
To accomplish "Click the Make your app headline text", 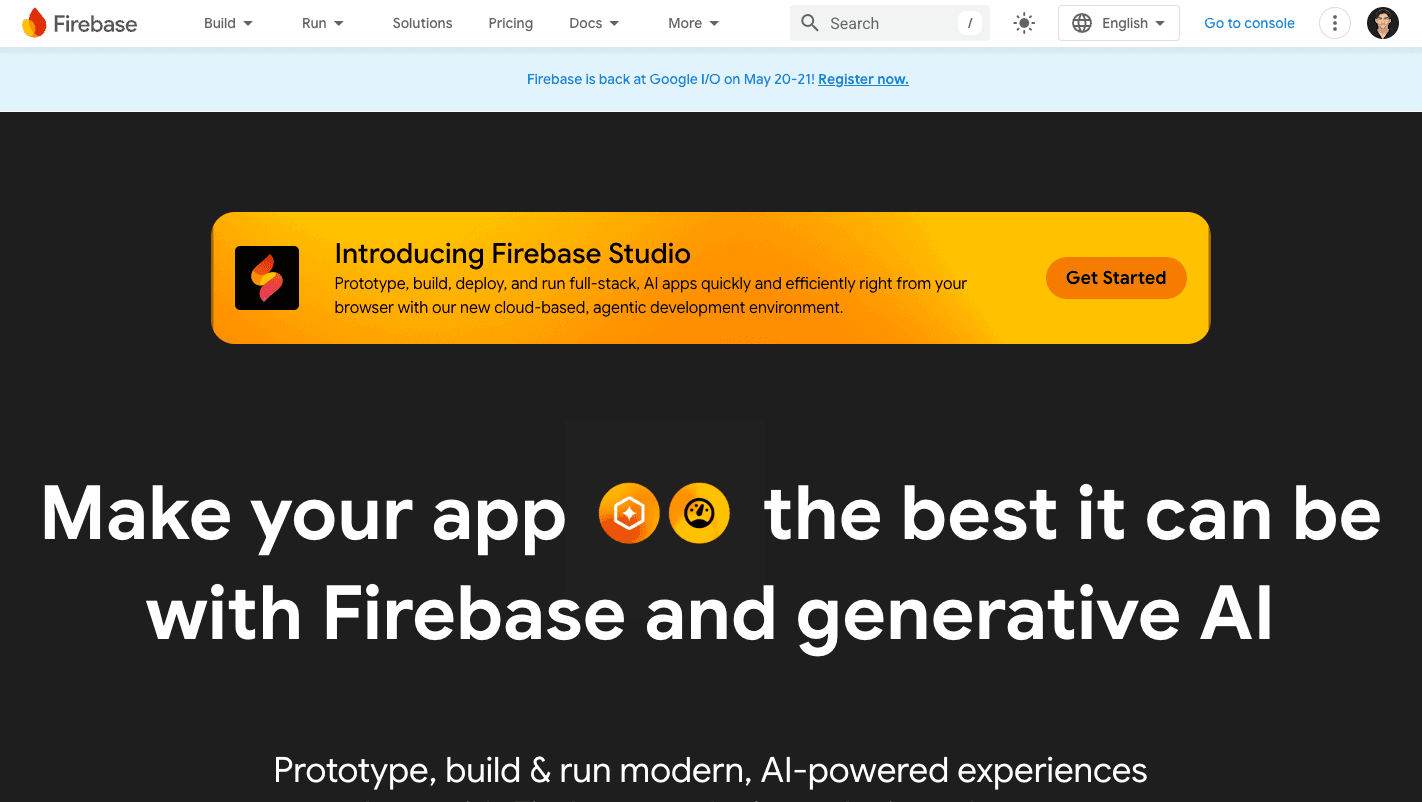I will pyautogui.click(x=303, y=516).
